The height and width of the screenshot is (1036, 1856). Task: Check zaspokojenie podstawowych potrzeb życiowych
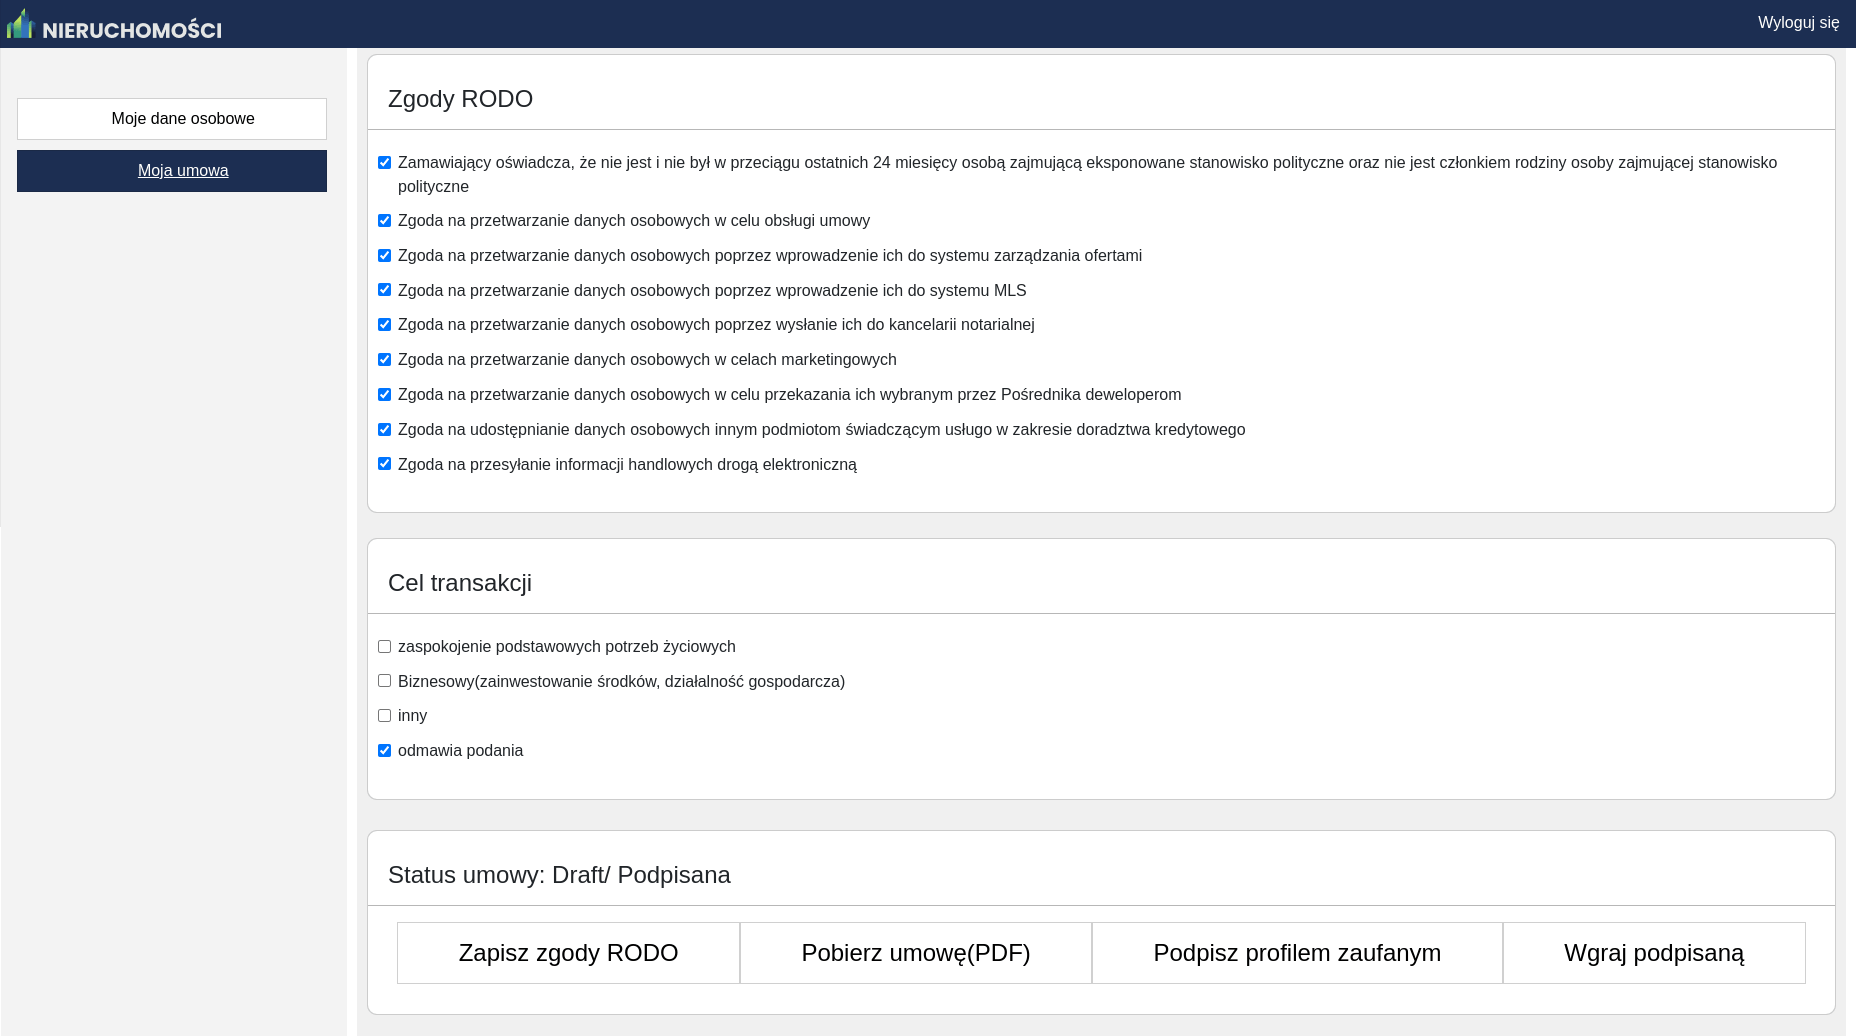tap(384, 646)
